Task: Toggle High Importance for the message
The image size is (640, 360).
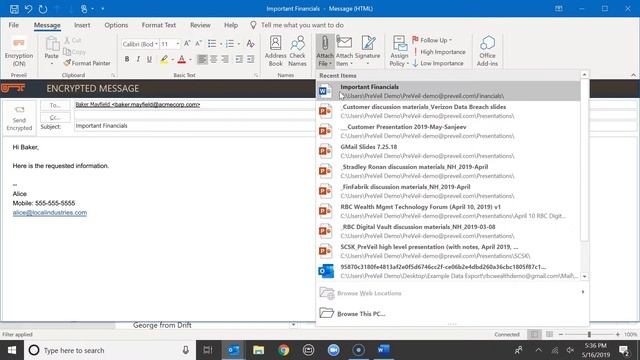Action: (439, 52)
